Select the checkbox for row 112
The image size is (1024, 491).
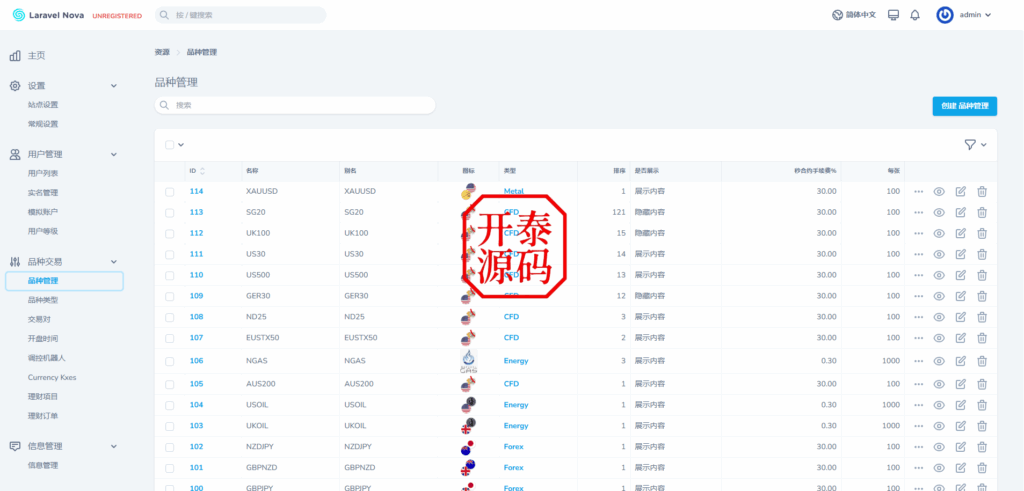170,234
